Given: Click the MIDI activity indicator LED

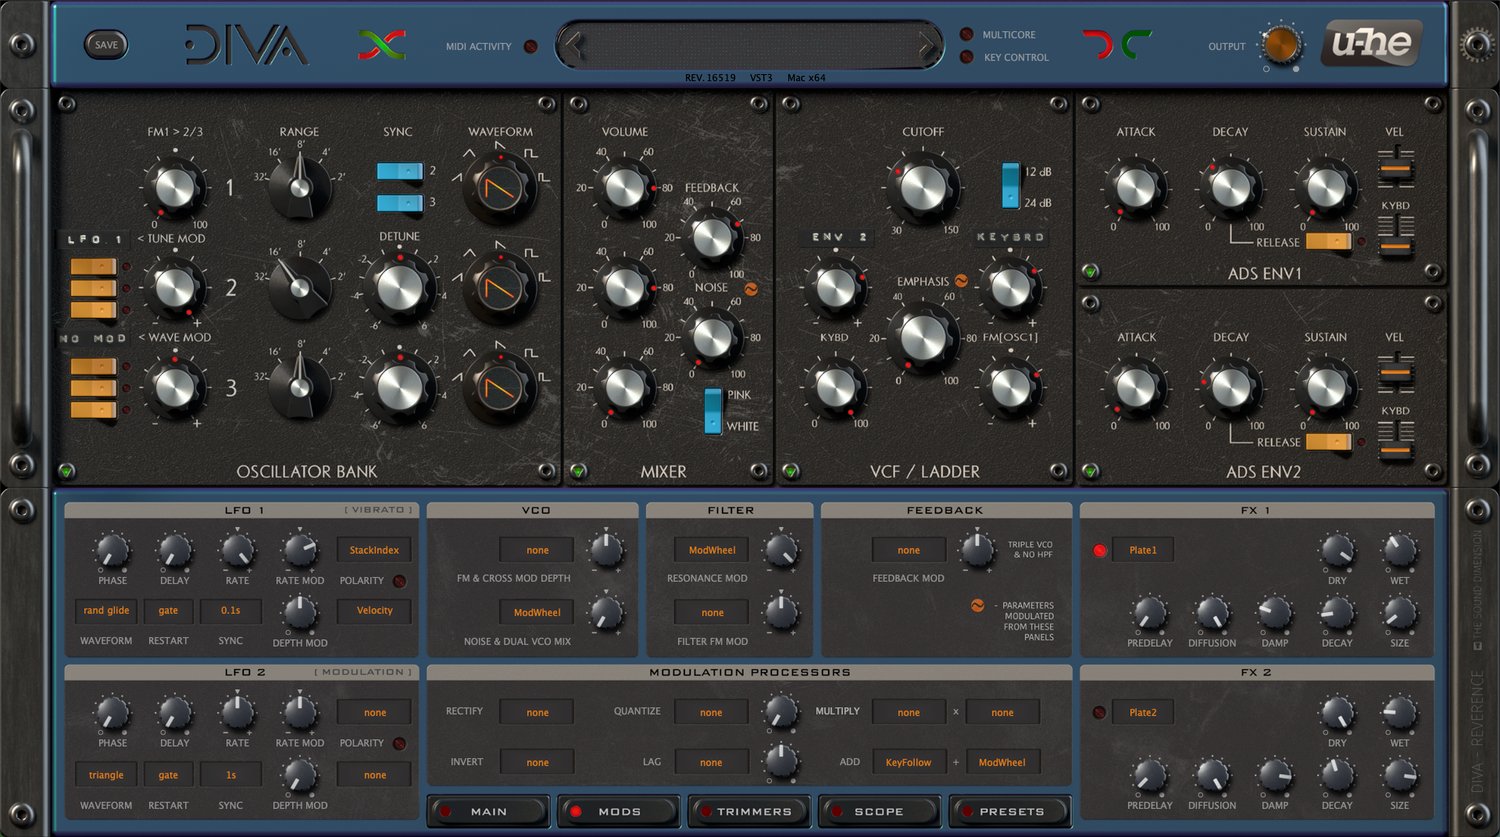Looking at the screenshot, I should click(530, 46).
